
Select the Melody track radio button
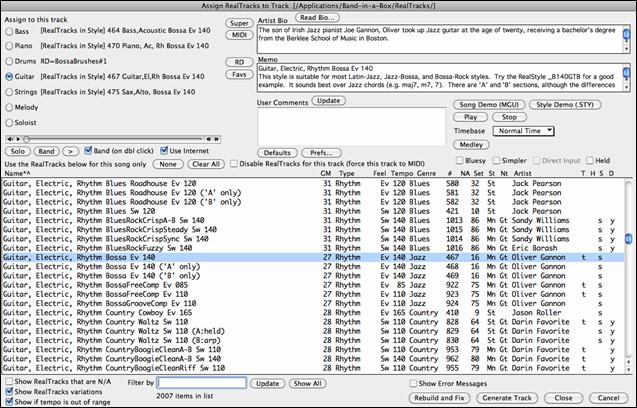coord(9,108)
